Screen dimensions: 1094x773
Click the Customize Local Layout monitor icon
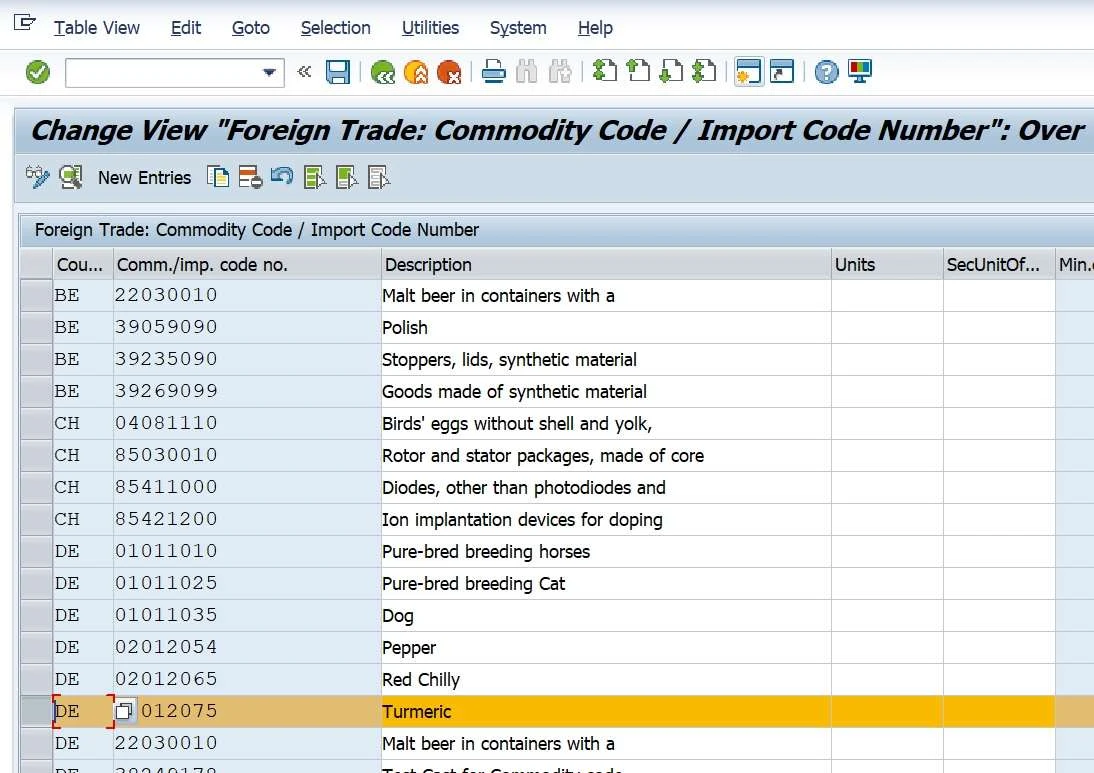[x=860, y=71]
